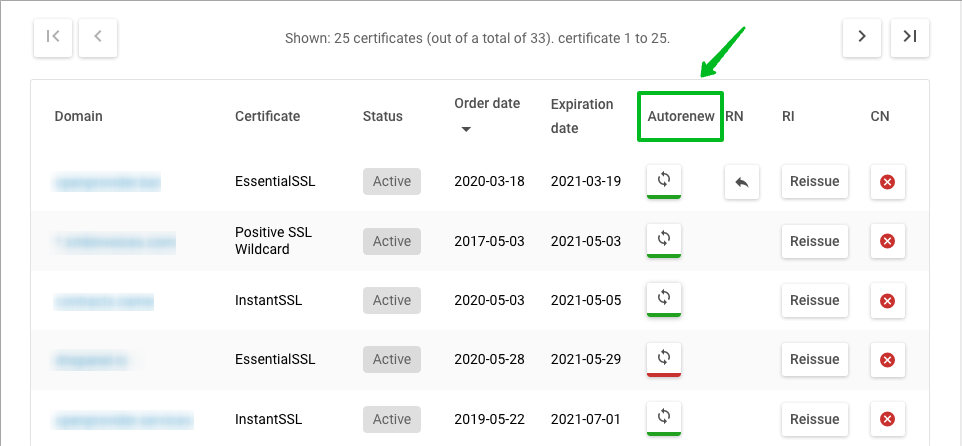Toggle autorenew for Positive SSL Wildcard certificate
The height and width of the screenshot is (446, 962).
click(663, 240)
